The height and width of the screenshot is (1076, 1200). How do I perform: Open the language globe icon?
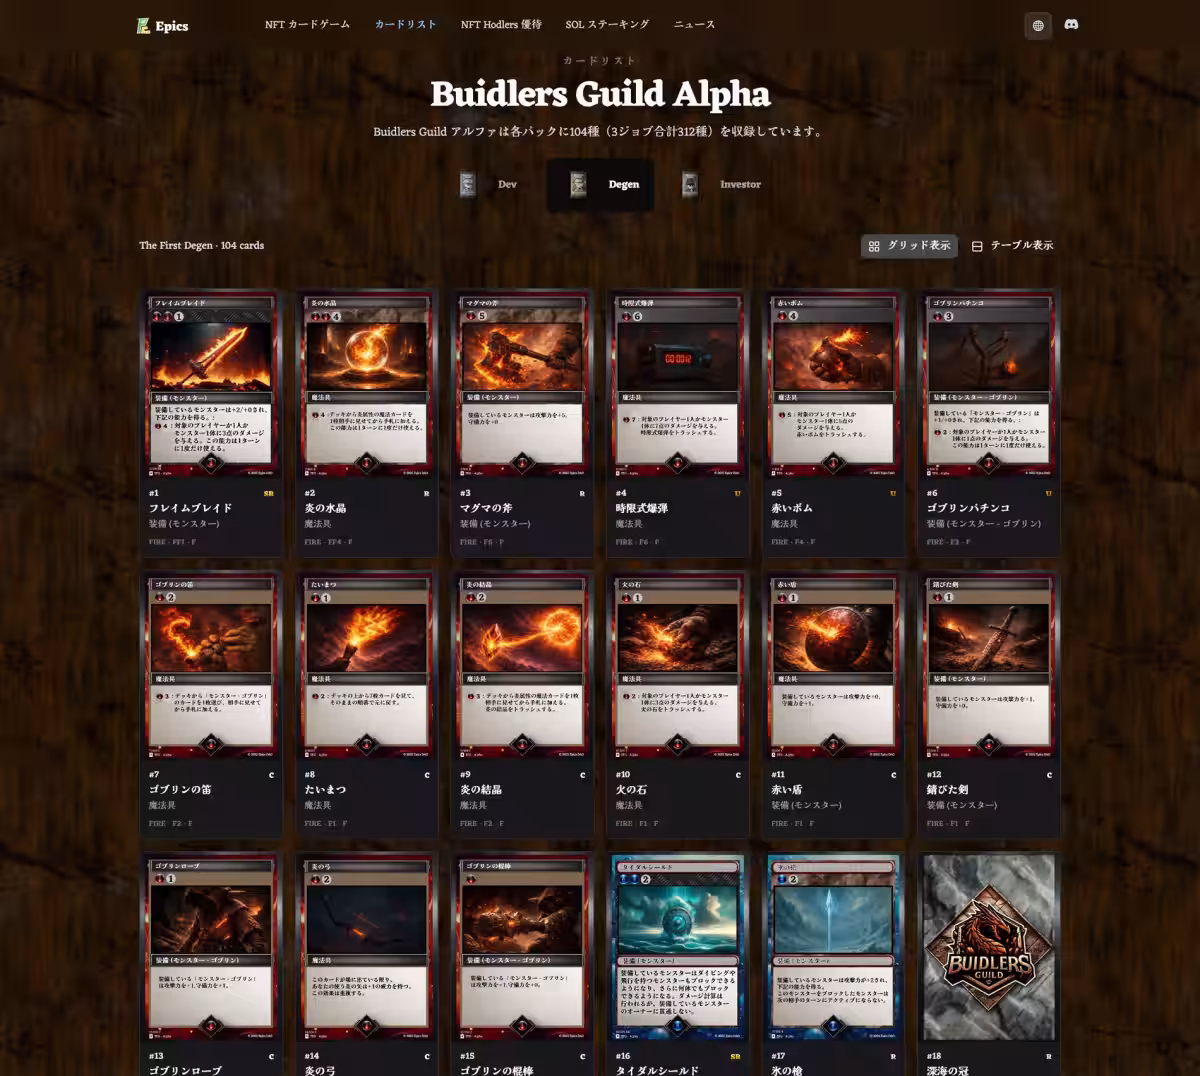pos(1038,26)
